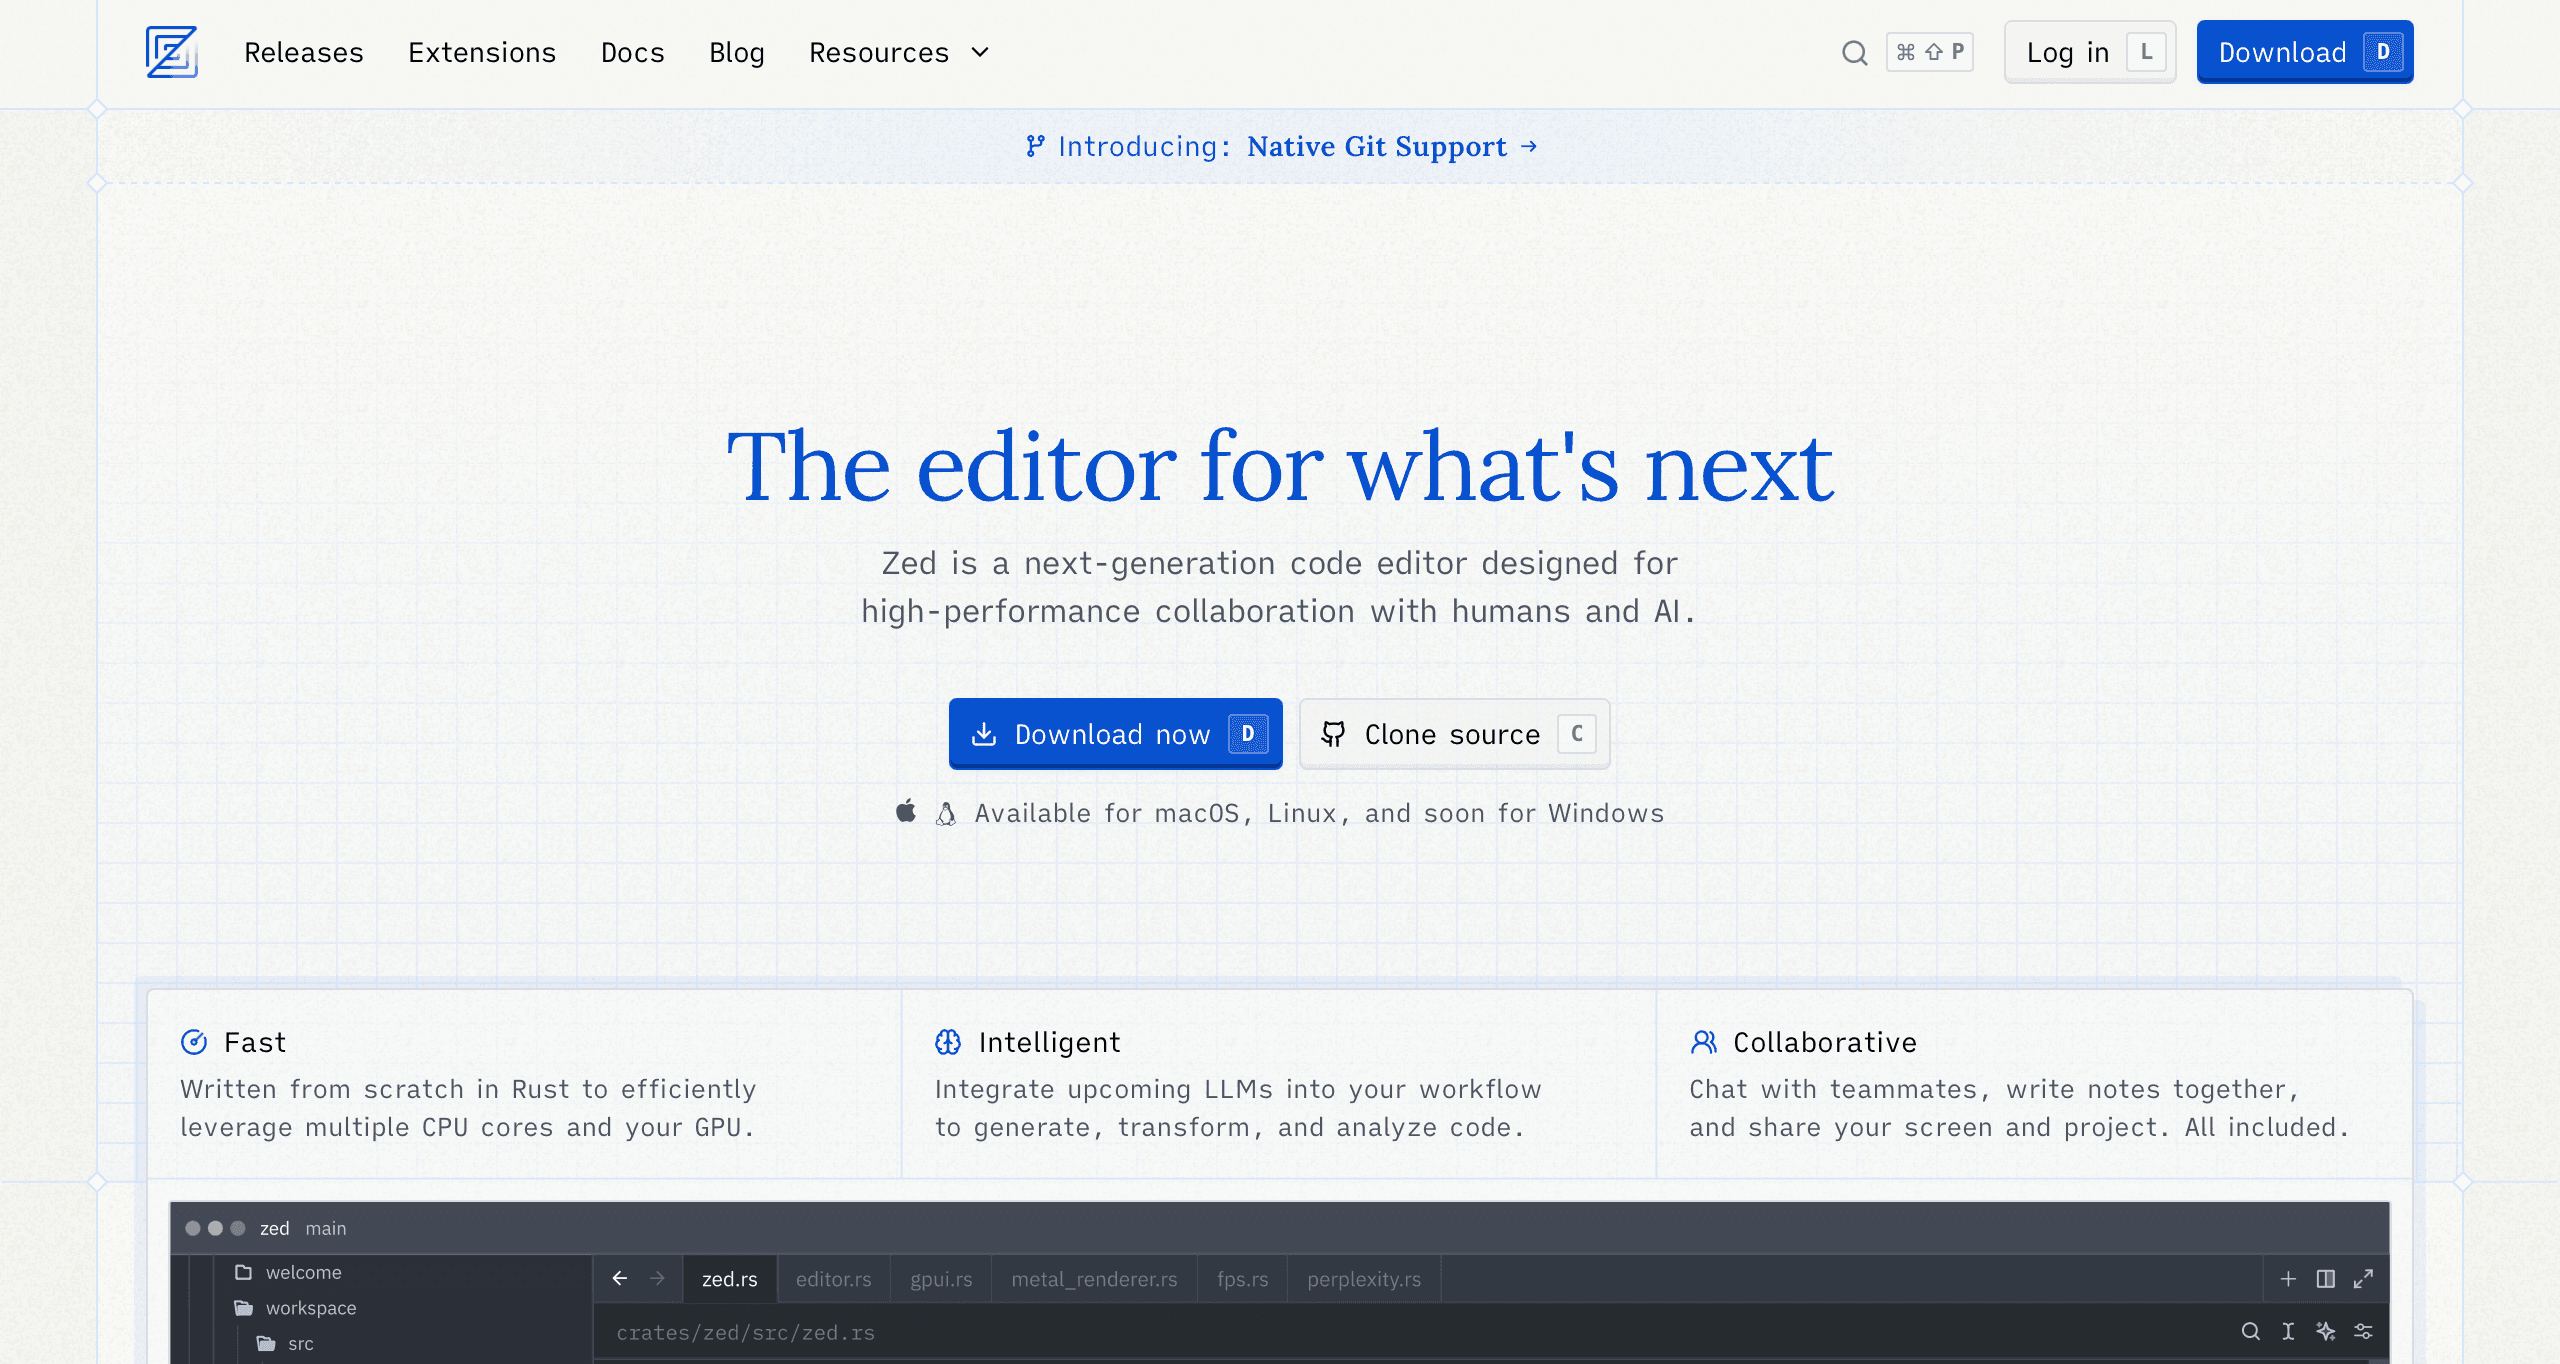This screenshot has height=1364, width=2560.
Task: Collapse the workspace folder in the project tree
Action: (x=295, y=1308)
